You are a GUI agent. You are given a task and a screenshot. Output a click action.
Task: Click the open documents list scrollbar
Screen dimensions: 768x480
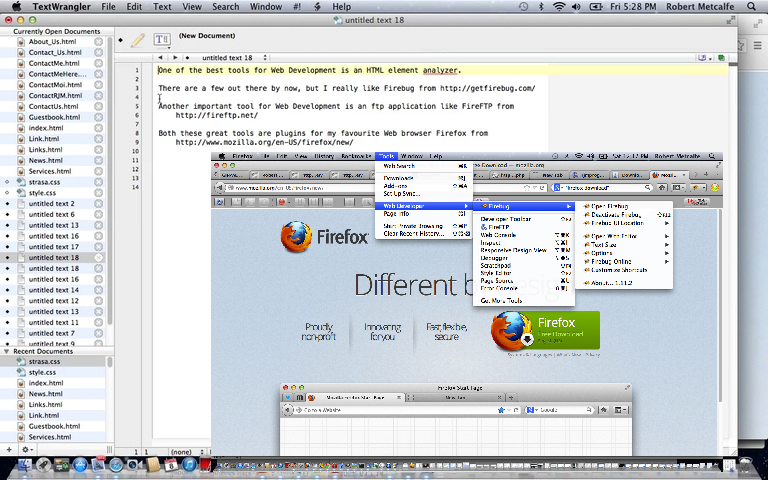pos(110,180)
